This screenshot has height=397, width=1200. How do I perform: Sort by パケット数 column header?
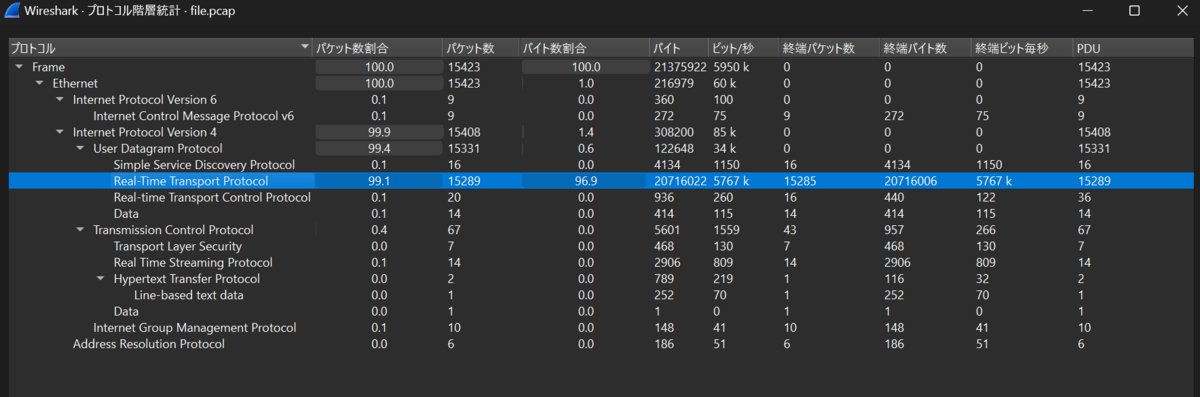pos(481,48)
